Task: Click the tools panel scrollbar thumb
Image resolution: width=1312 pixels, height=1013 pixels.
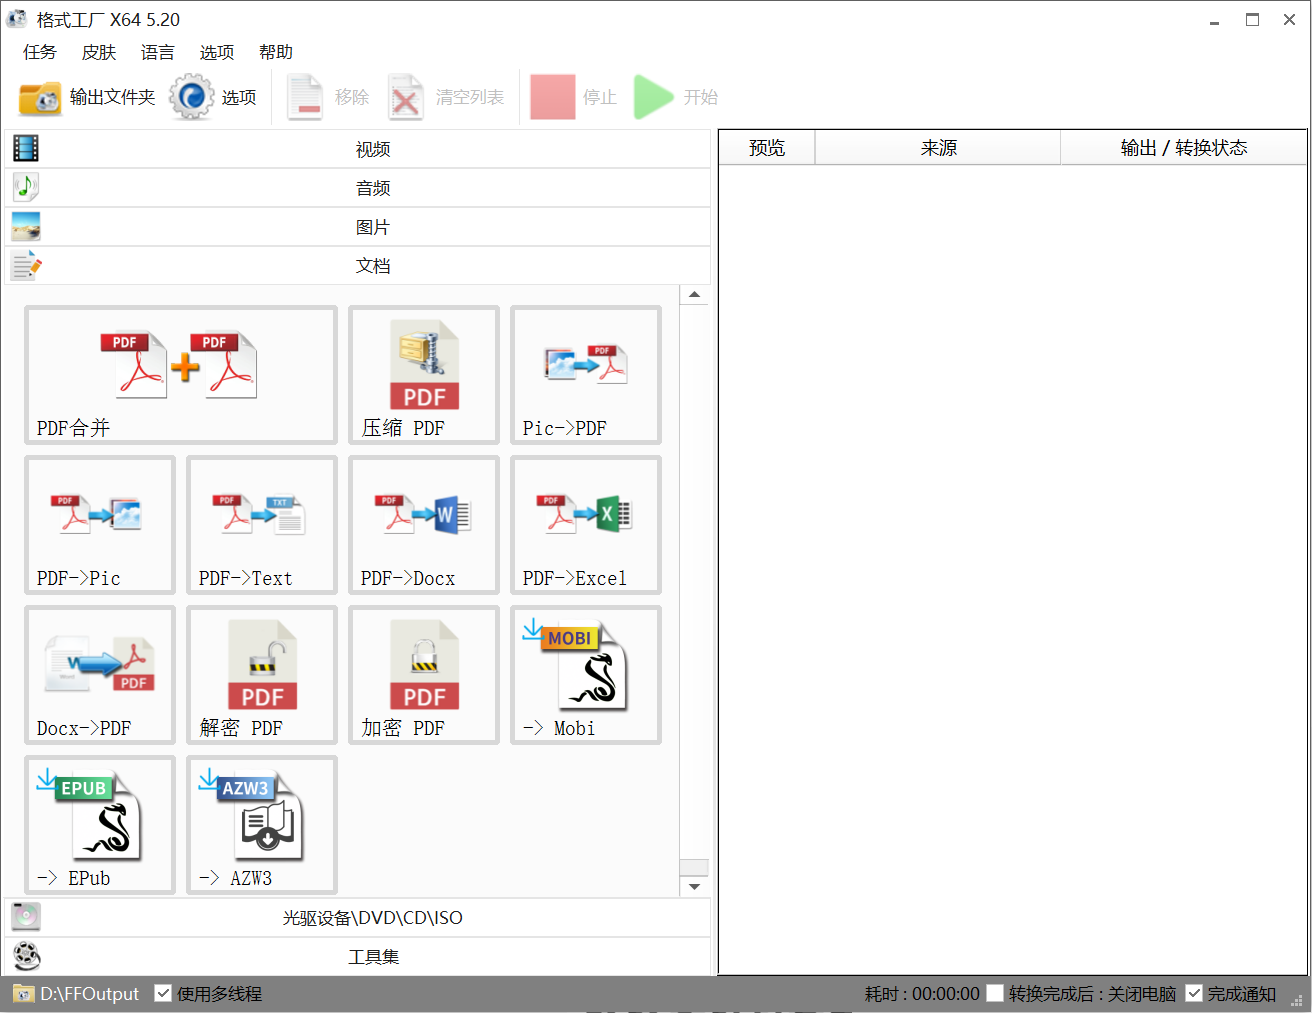Action: click(x=694, y=868)
